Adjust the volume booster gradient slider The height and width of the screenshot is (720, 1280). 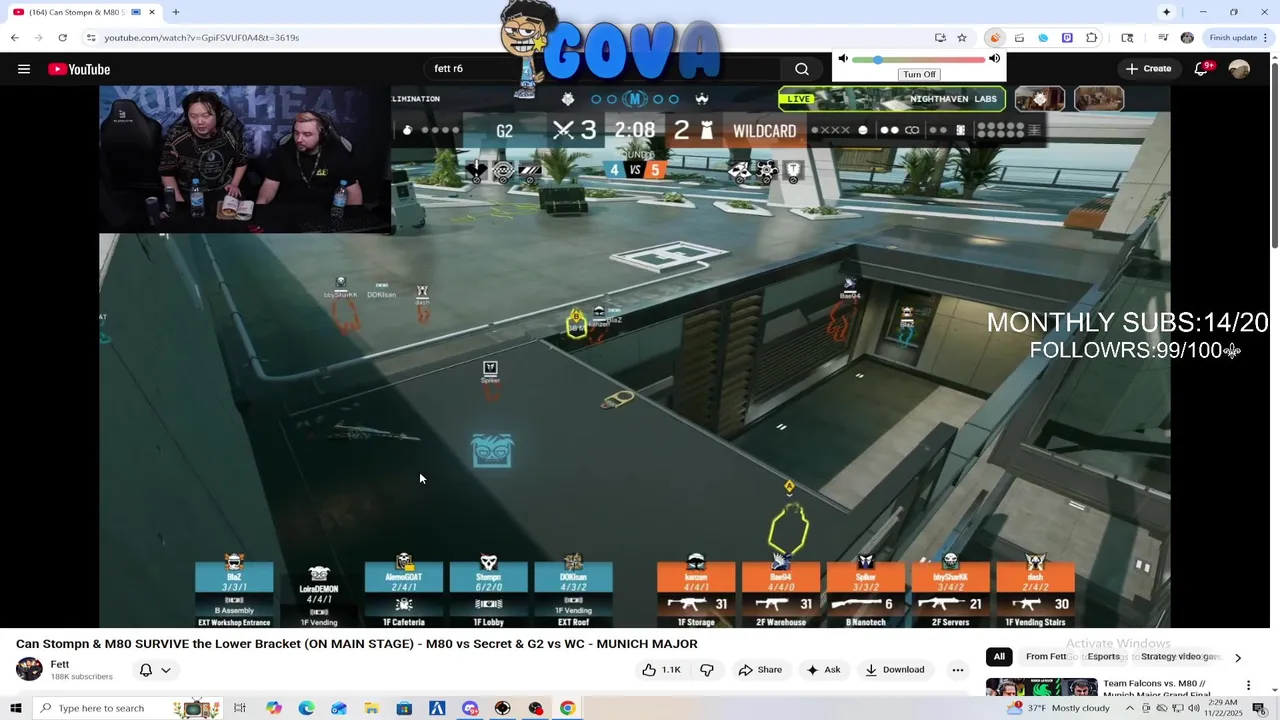click(x=918, y=59)
